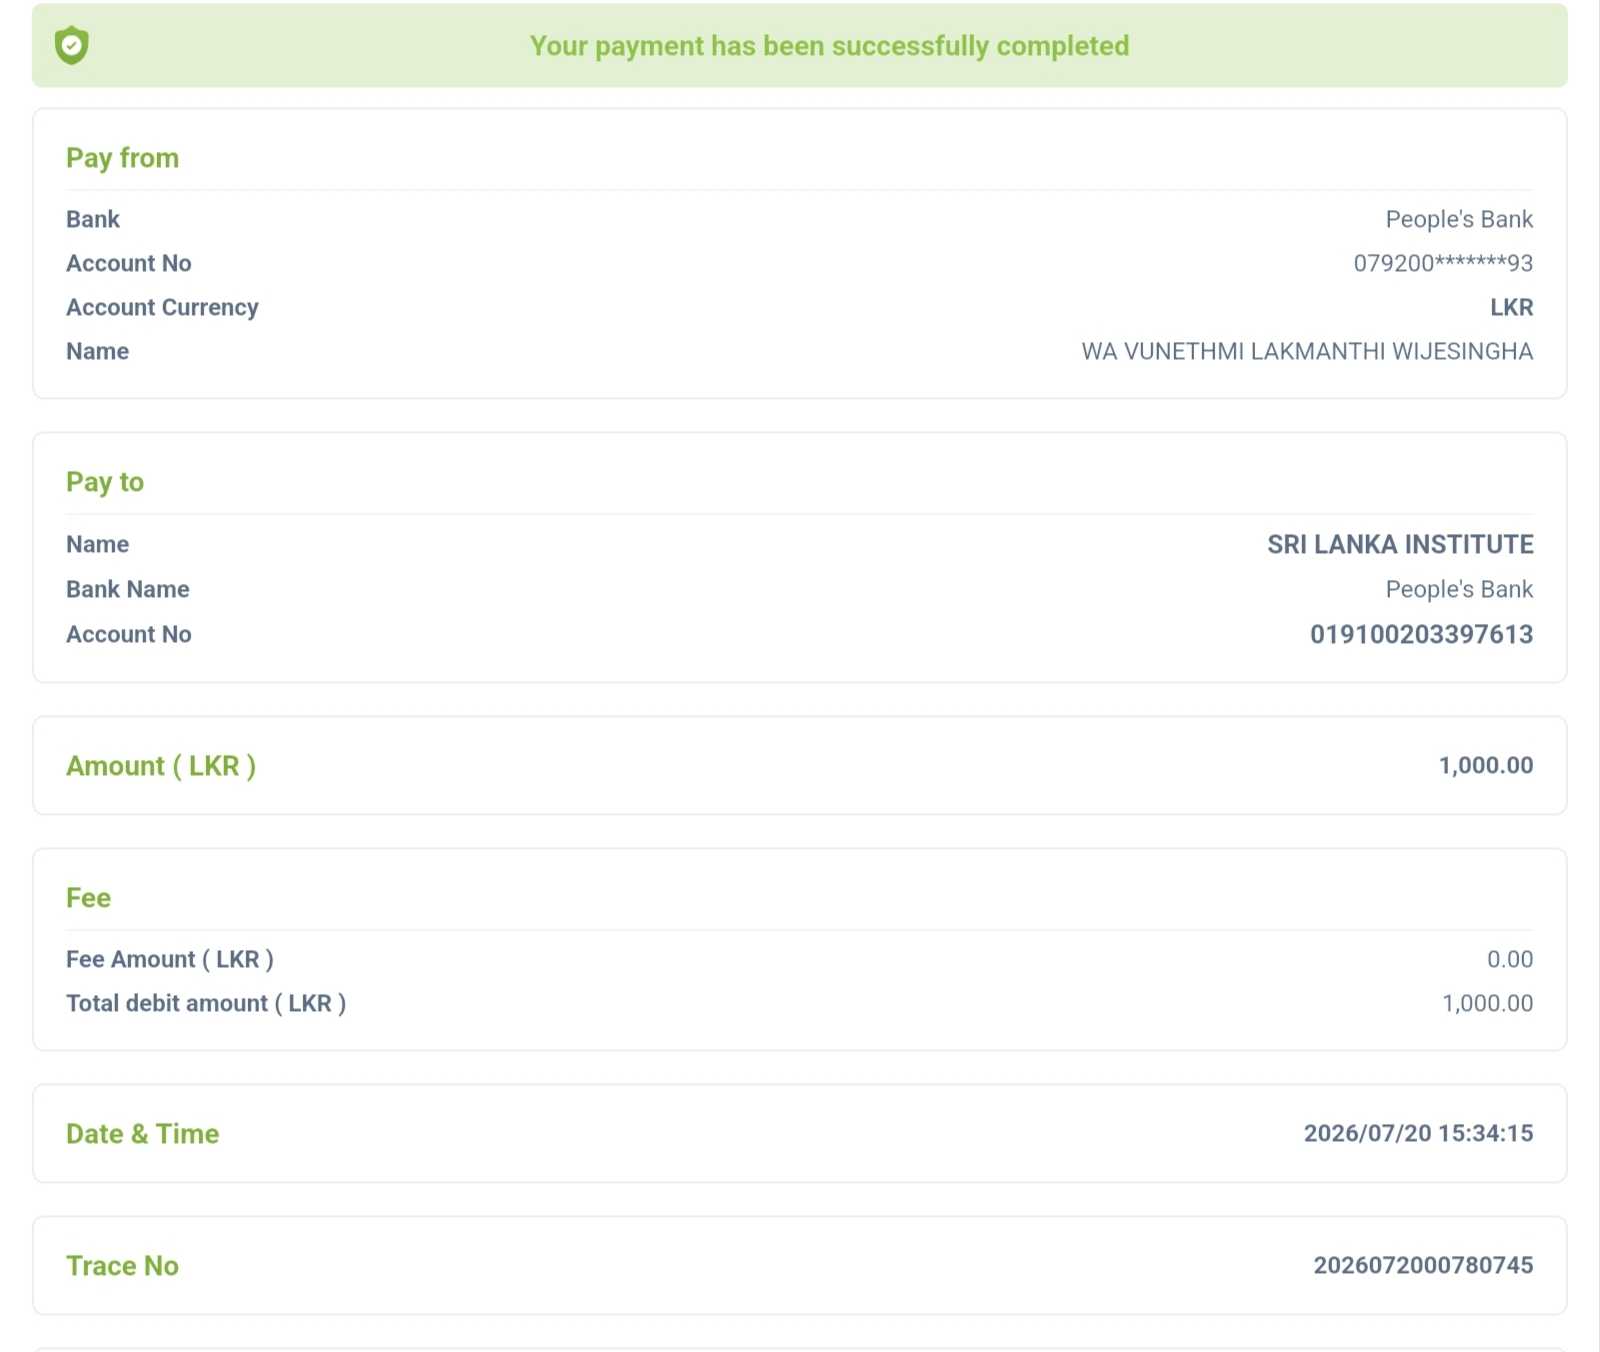Screen dimensions: 1600x1352
Task: Select the 0.00 fee amount
Action: (1509, 959)
